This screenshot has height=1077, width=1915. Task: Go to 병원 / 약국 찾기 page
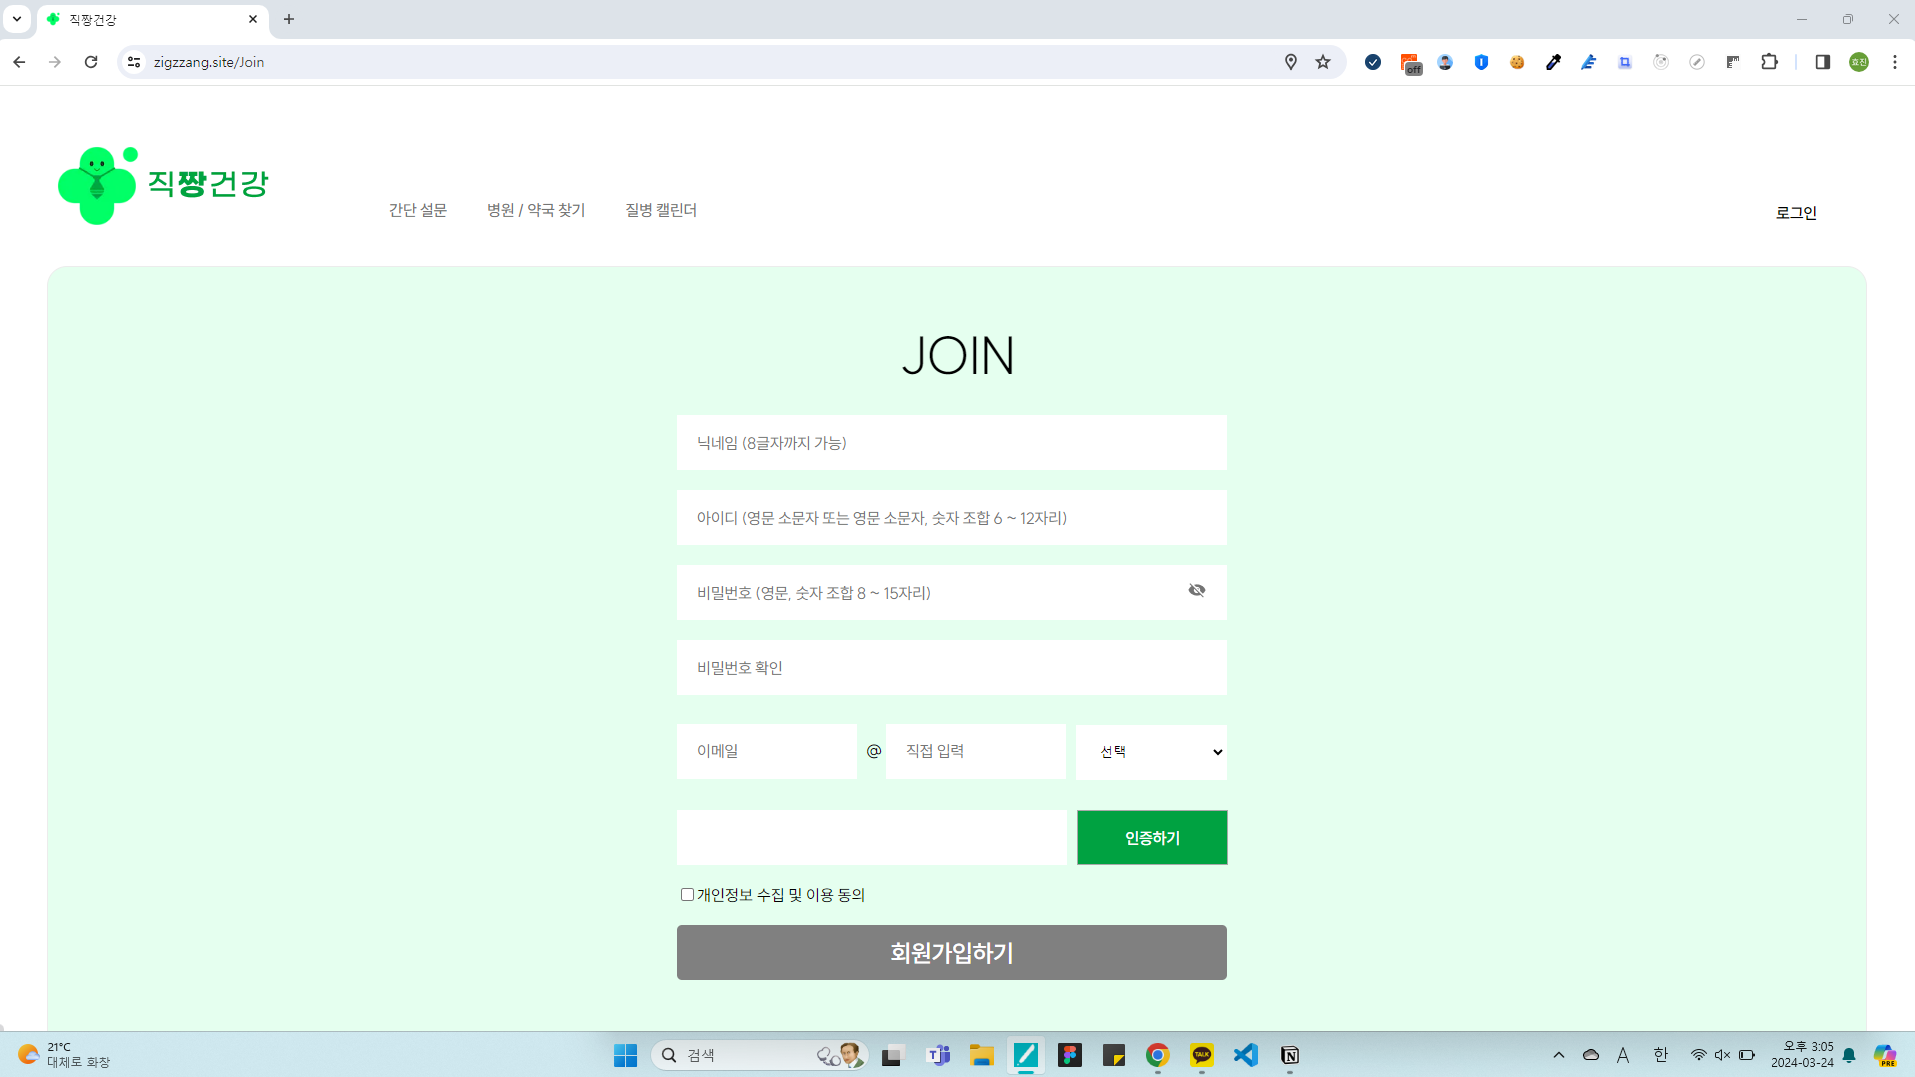(535, 210)
